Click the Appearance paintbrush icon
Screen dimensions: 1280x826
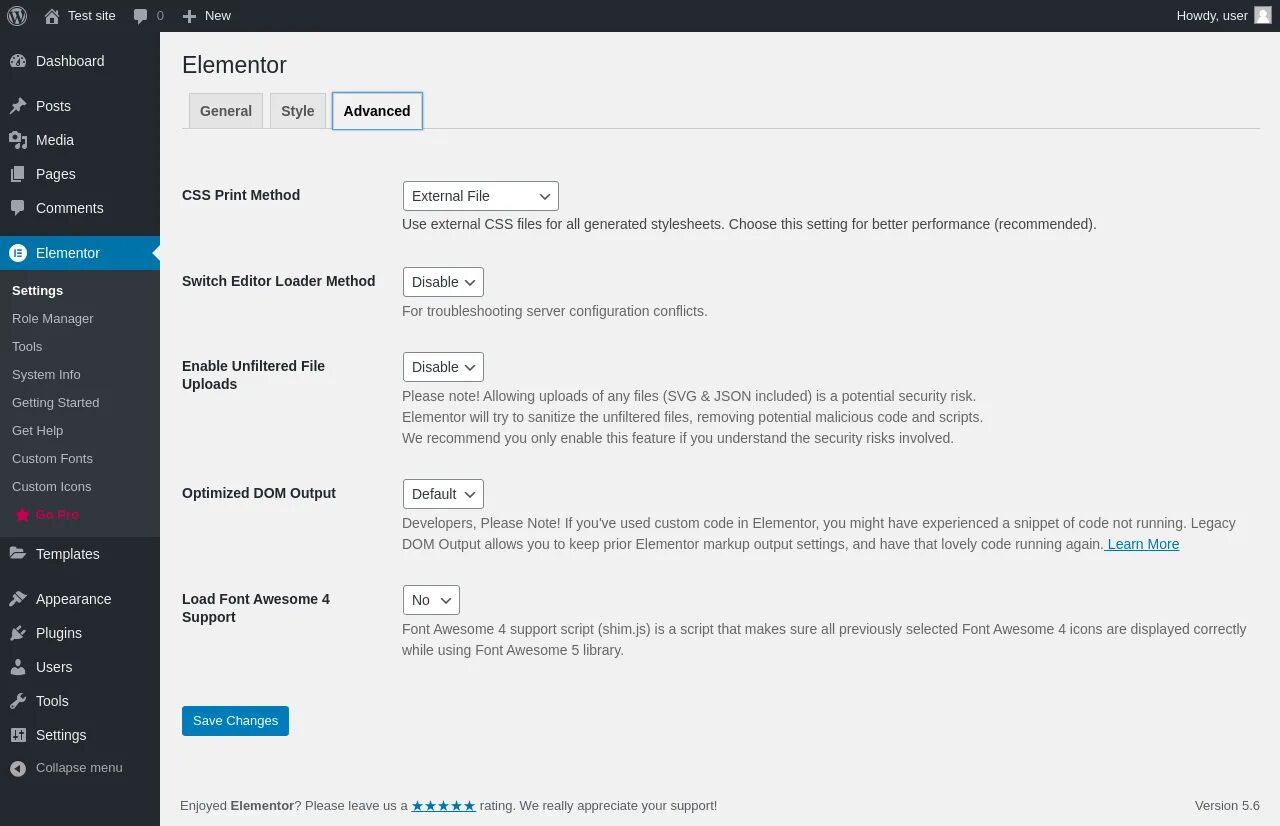(18, 599)
